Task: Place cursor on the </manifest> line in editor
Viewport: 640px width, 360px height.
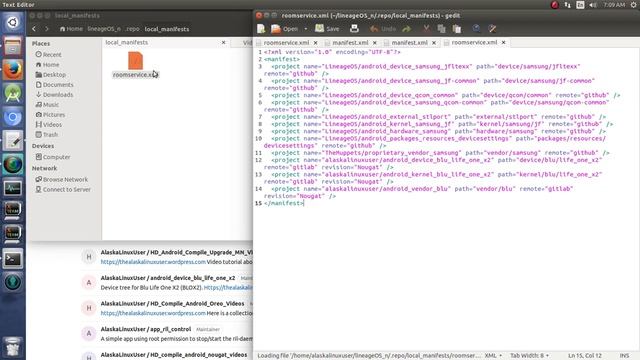Action: click(284, 203)
